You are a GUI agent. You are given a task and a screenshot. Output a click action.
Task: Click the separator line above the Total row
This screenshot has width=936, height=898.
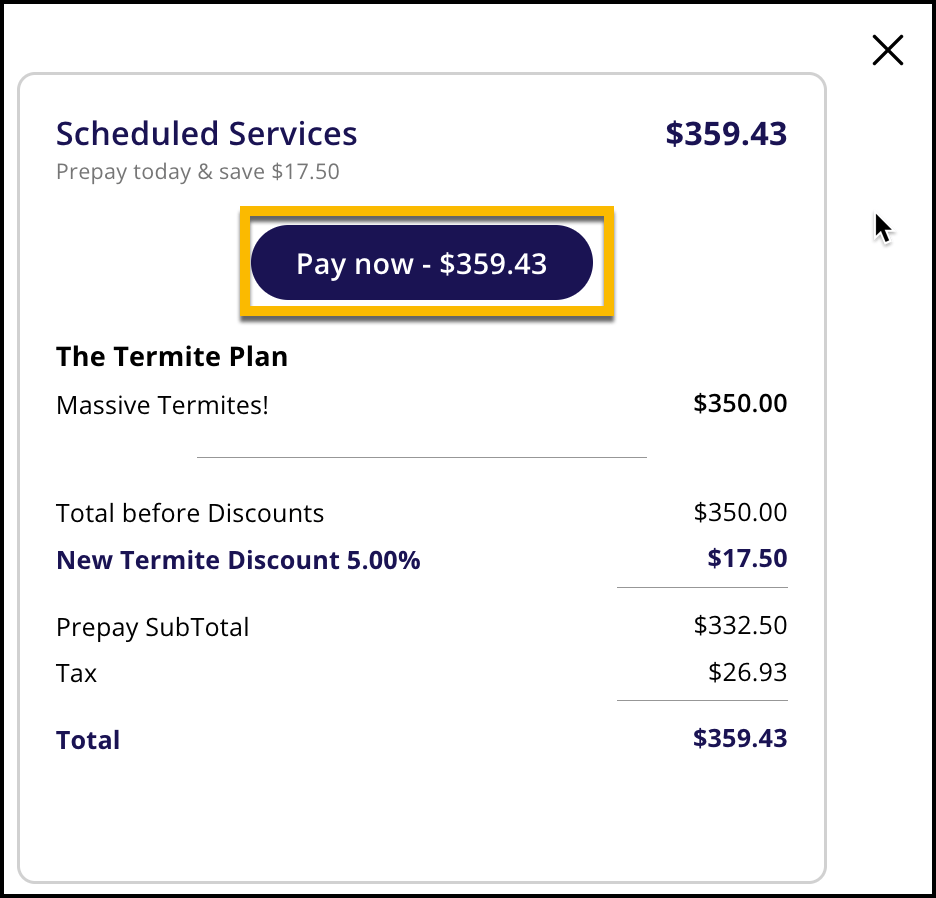tap(702, 700)
